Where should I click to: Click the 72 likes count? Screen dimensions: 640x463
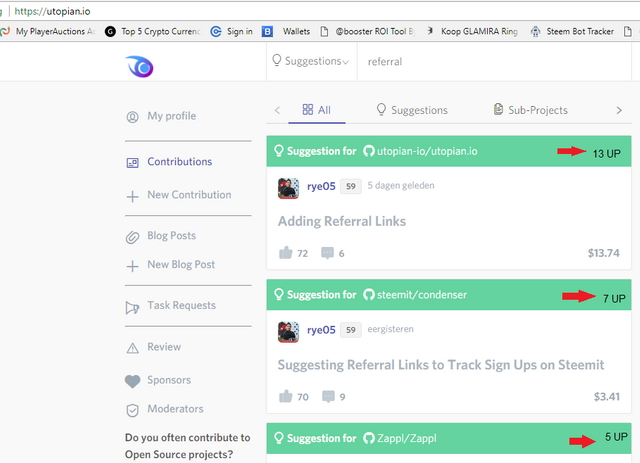(x=302, y=254)
